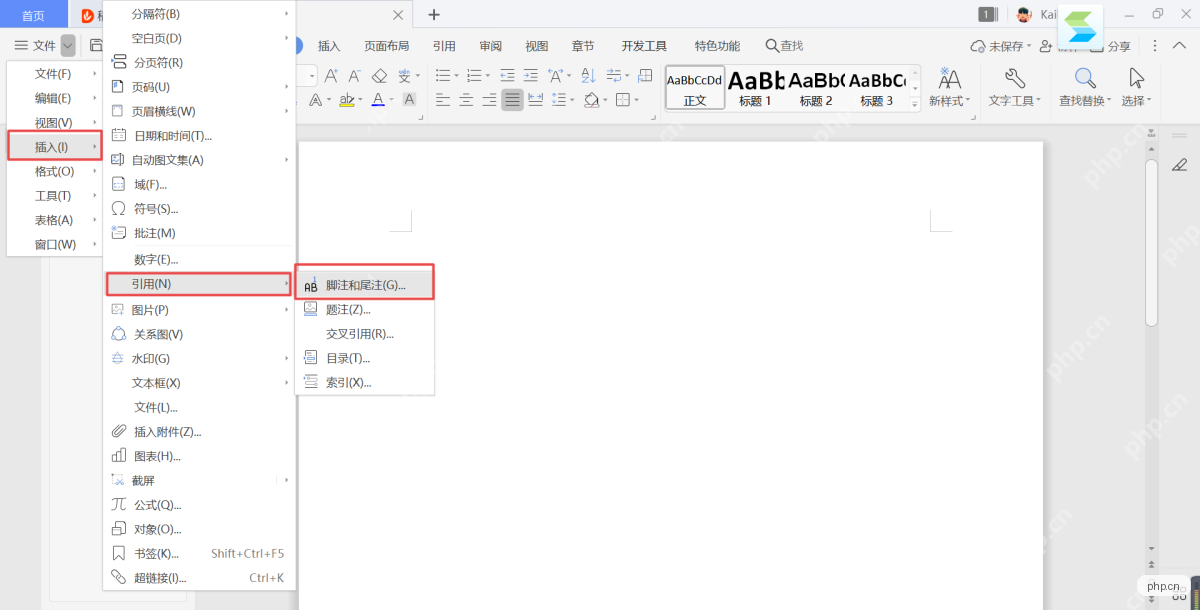Click the increase font size icon
This screenshot has height=610, width=1200.
coord(332,76)
